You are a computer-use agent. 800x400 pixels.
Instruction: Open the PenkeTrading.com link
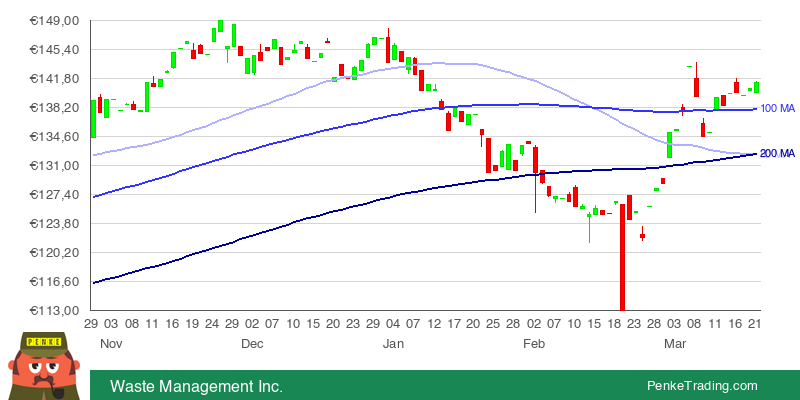[x=702, y=386]
